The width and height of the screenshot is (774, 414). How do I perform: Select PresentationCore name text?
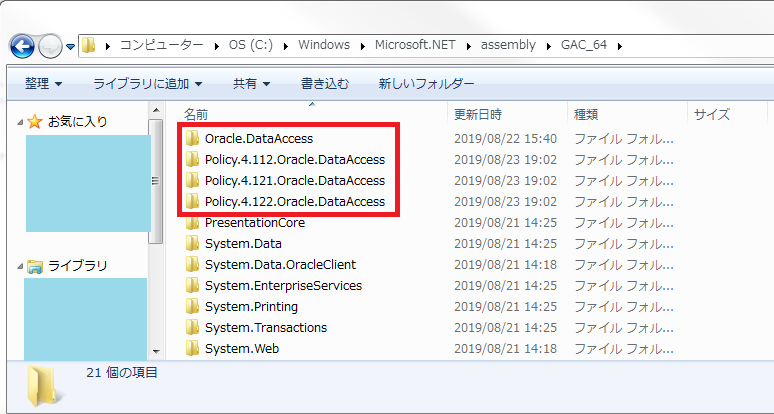(255, 223)
